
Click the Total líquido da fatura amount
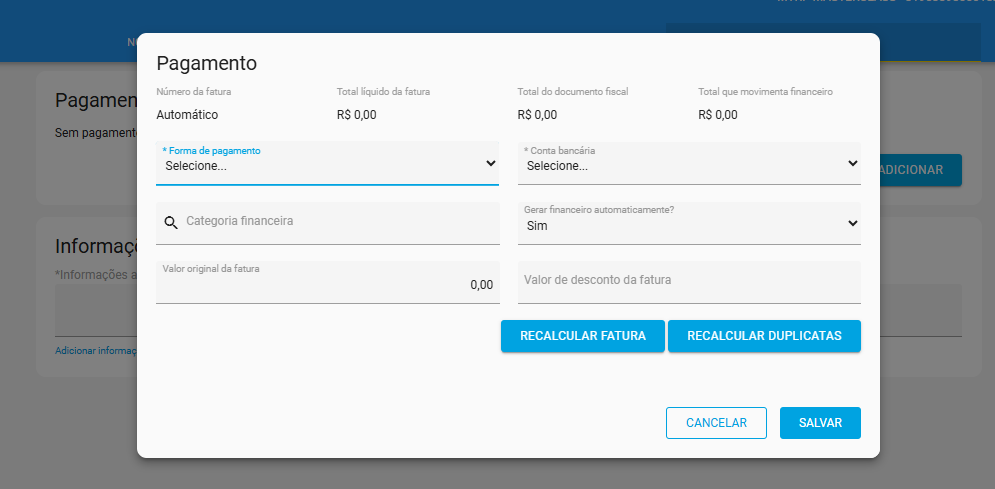pyautogui.click(x=357, y=115)
